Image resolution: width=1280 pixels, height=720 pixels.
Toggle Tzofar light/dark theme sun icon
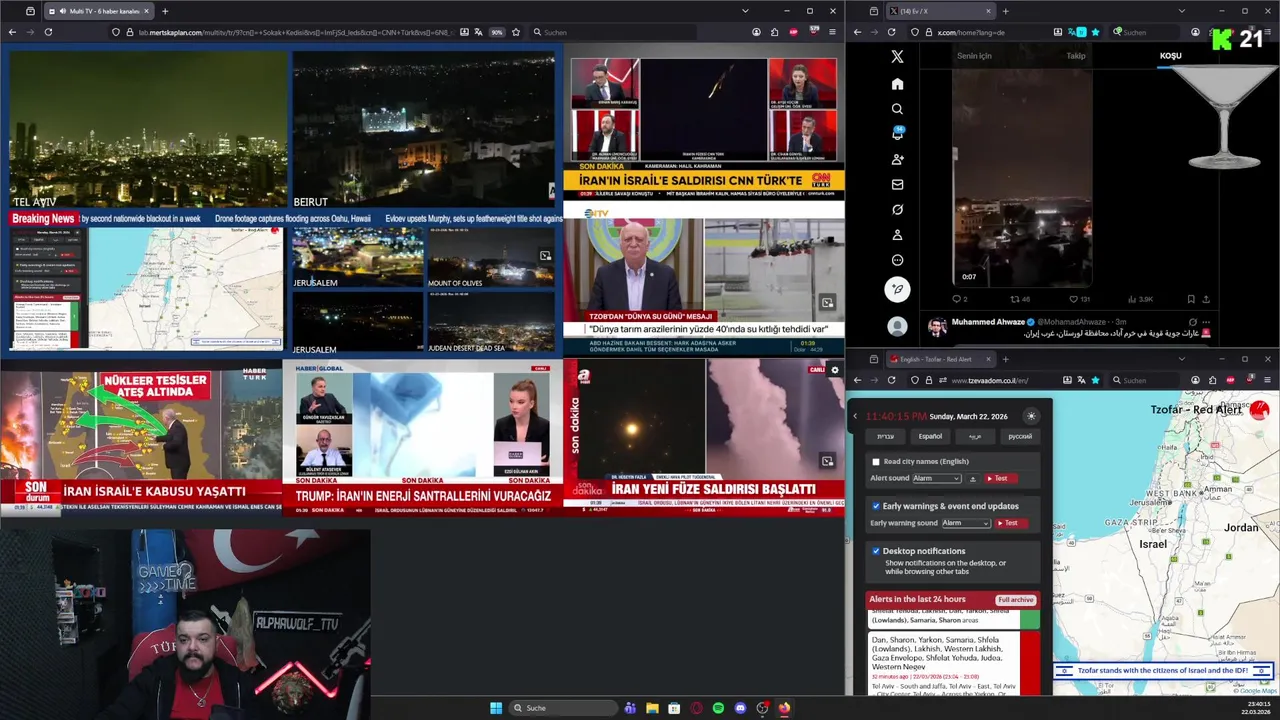tap(1031, 416)
